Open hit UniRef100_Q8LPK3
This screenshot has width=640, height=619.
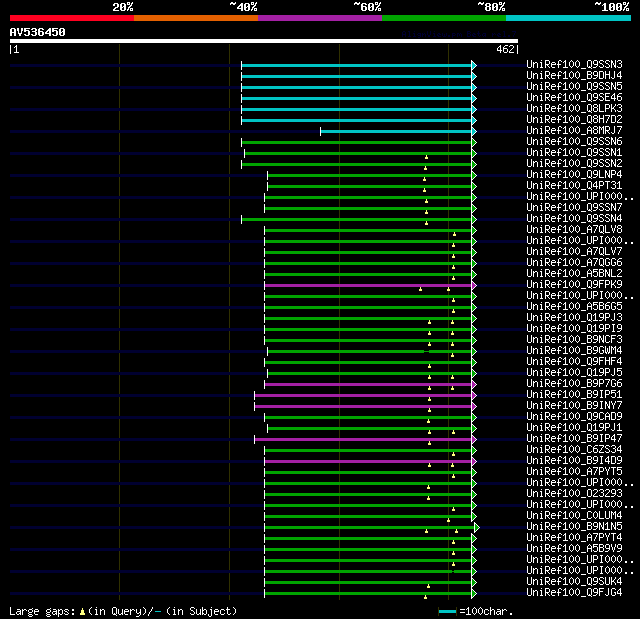point(574,109)
